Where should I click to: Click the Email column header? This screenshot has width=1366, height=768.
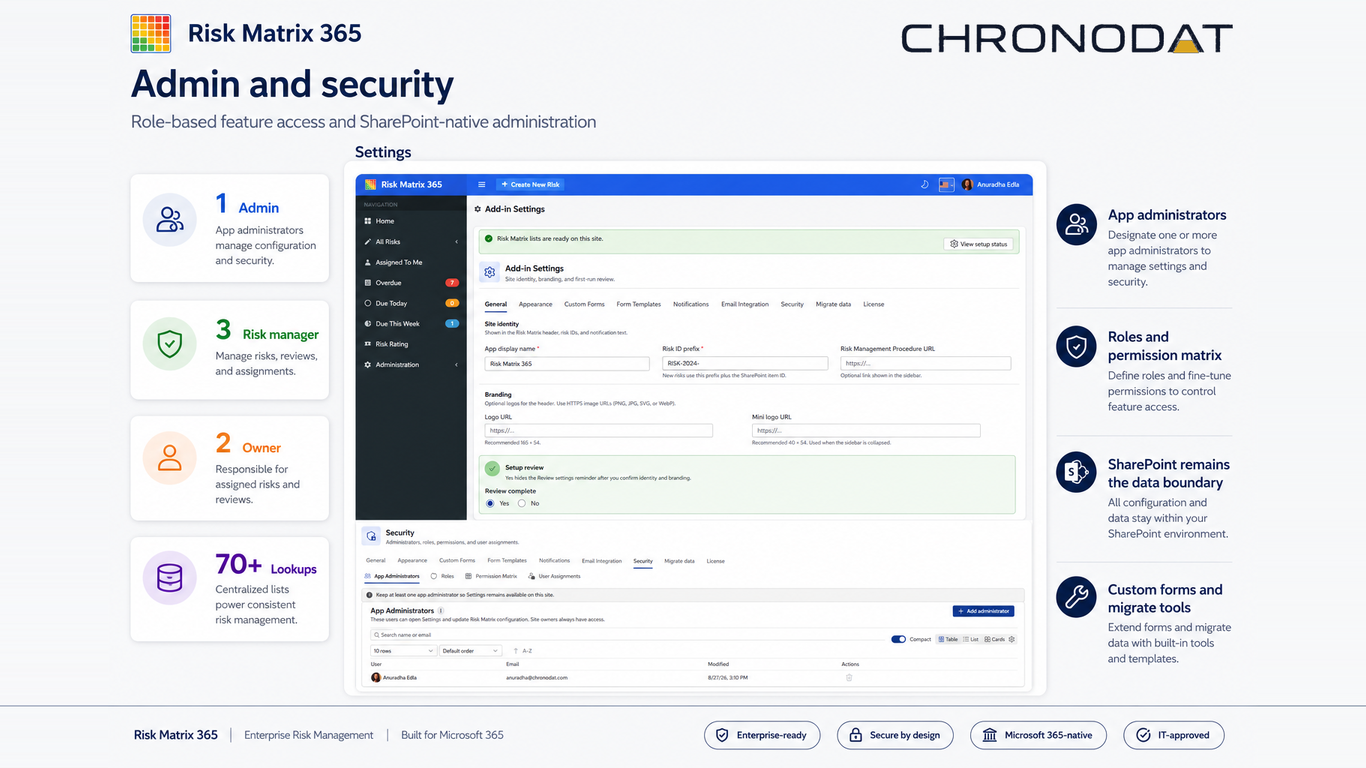pos(512,664)
